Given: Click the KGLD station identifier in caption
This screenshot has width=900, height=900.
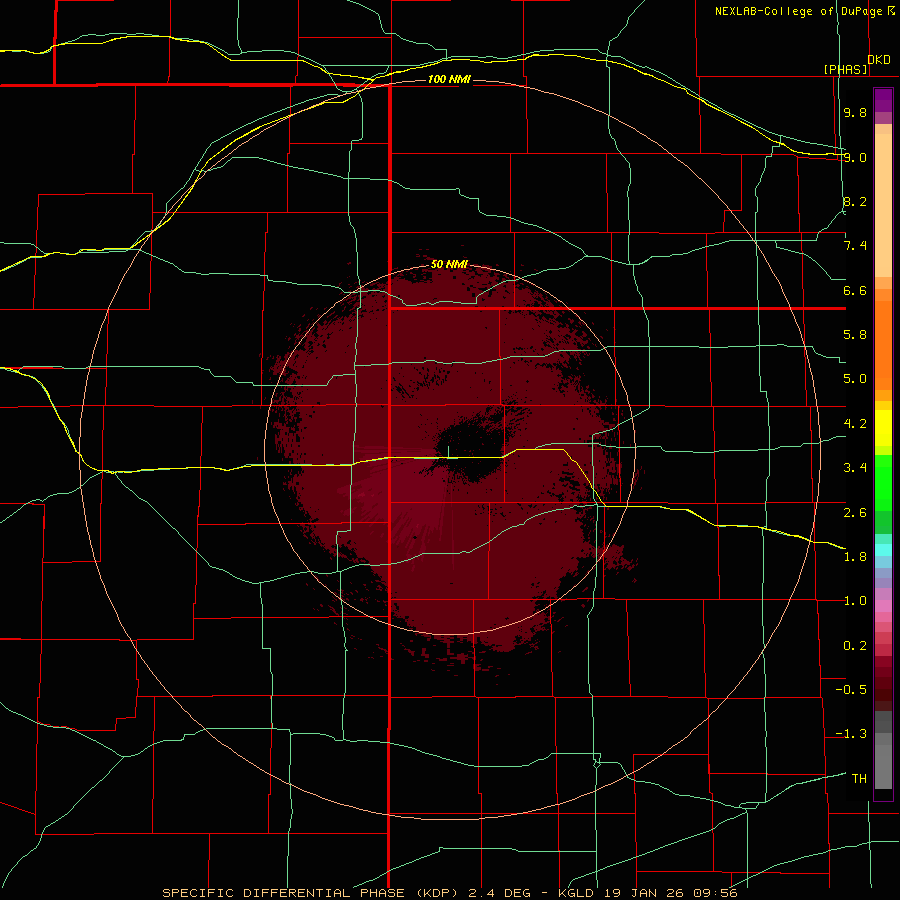Looking at the screenshot, I should [x=577, y=893].
